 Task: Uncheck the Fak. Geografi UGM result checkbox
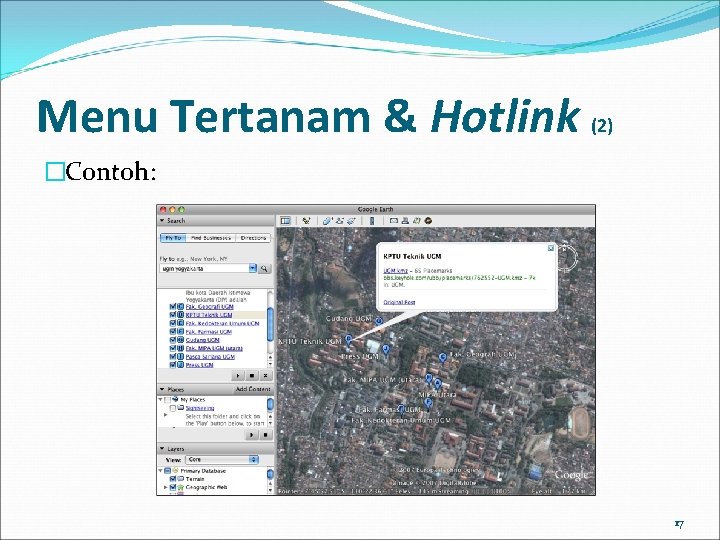173,307
